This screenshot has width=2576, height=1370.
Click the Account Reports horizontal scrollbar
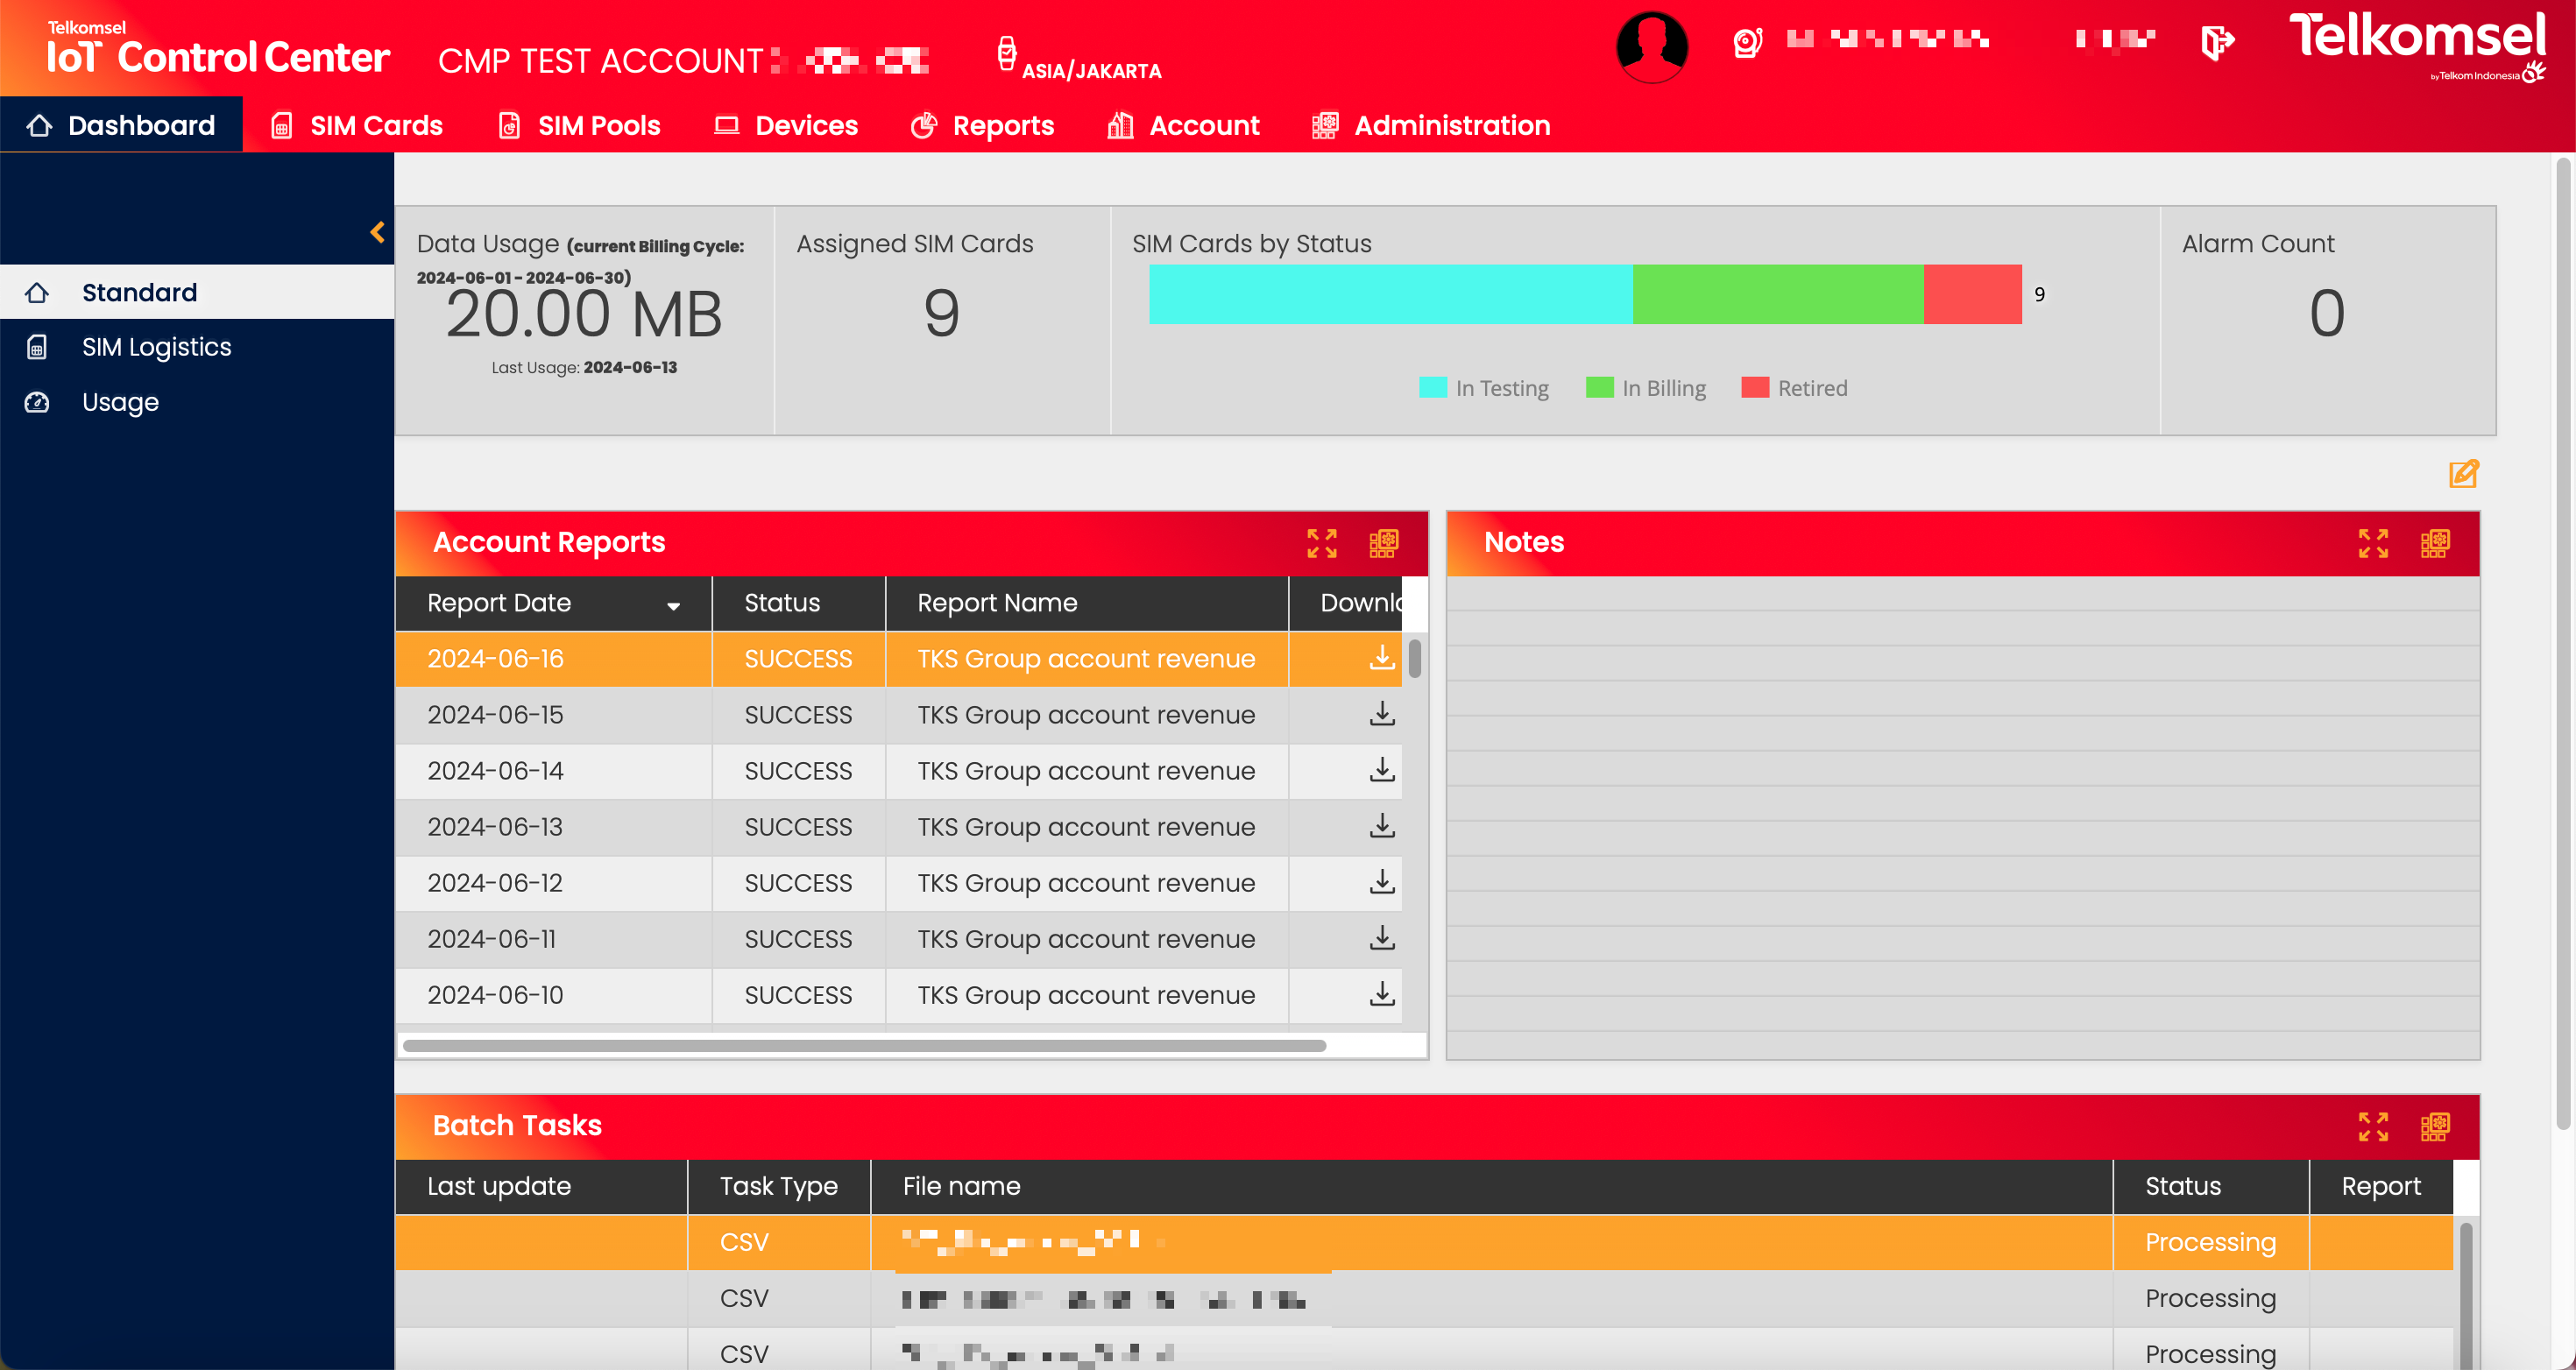864,1045
